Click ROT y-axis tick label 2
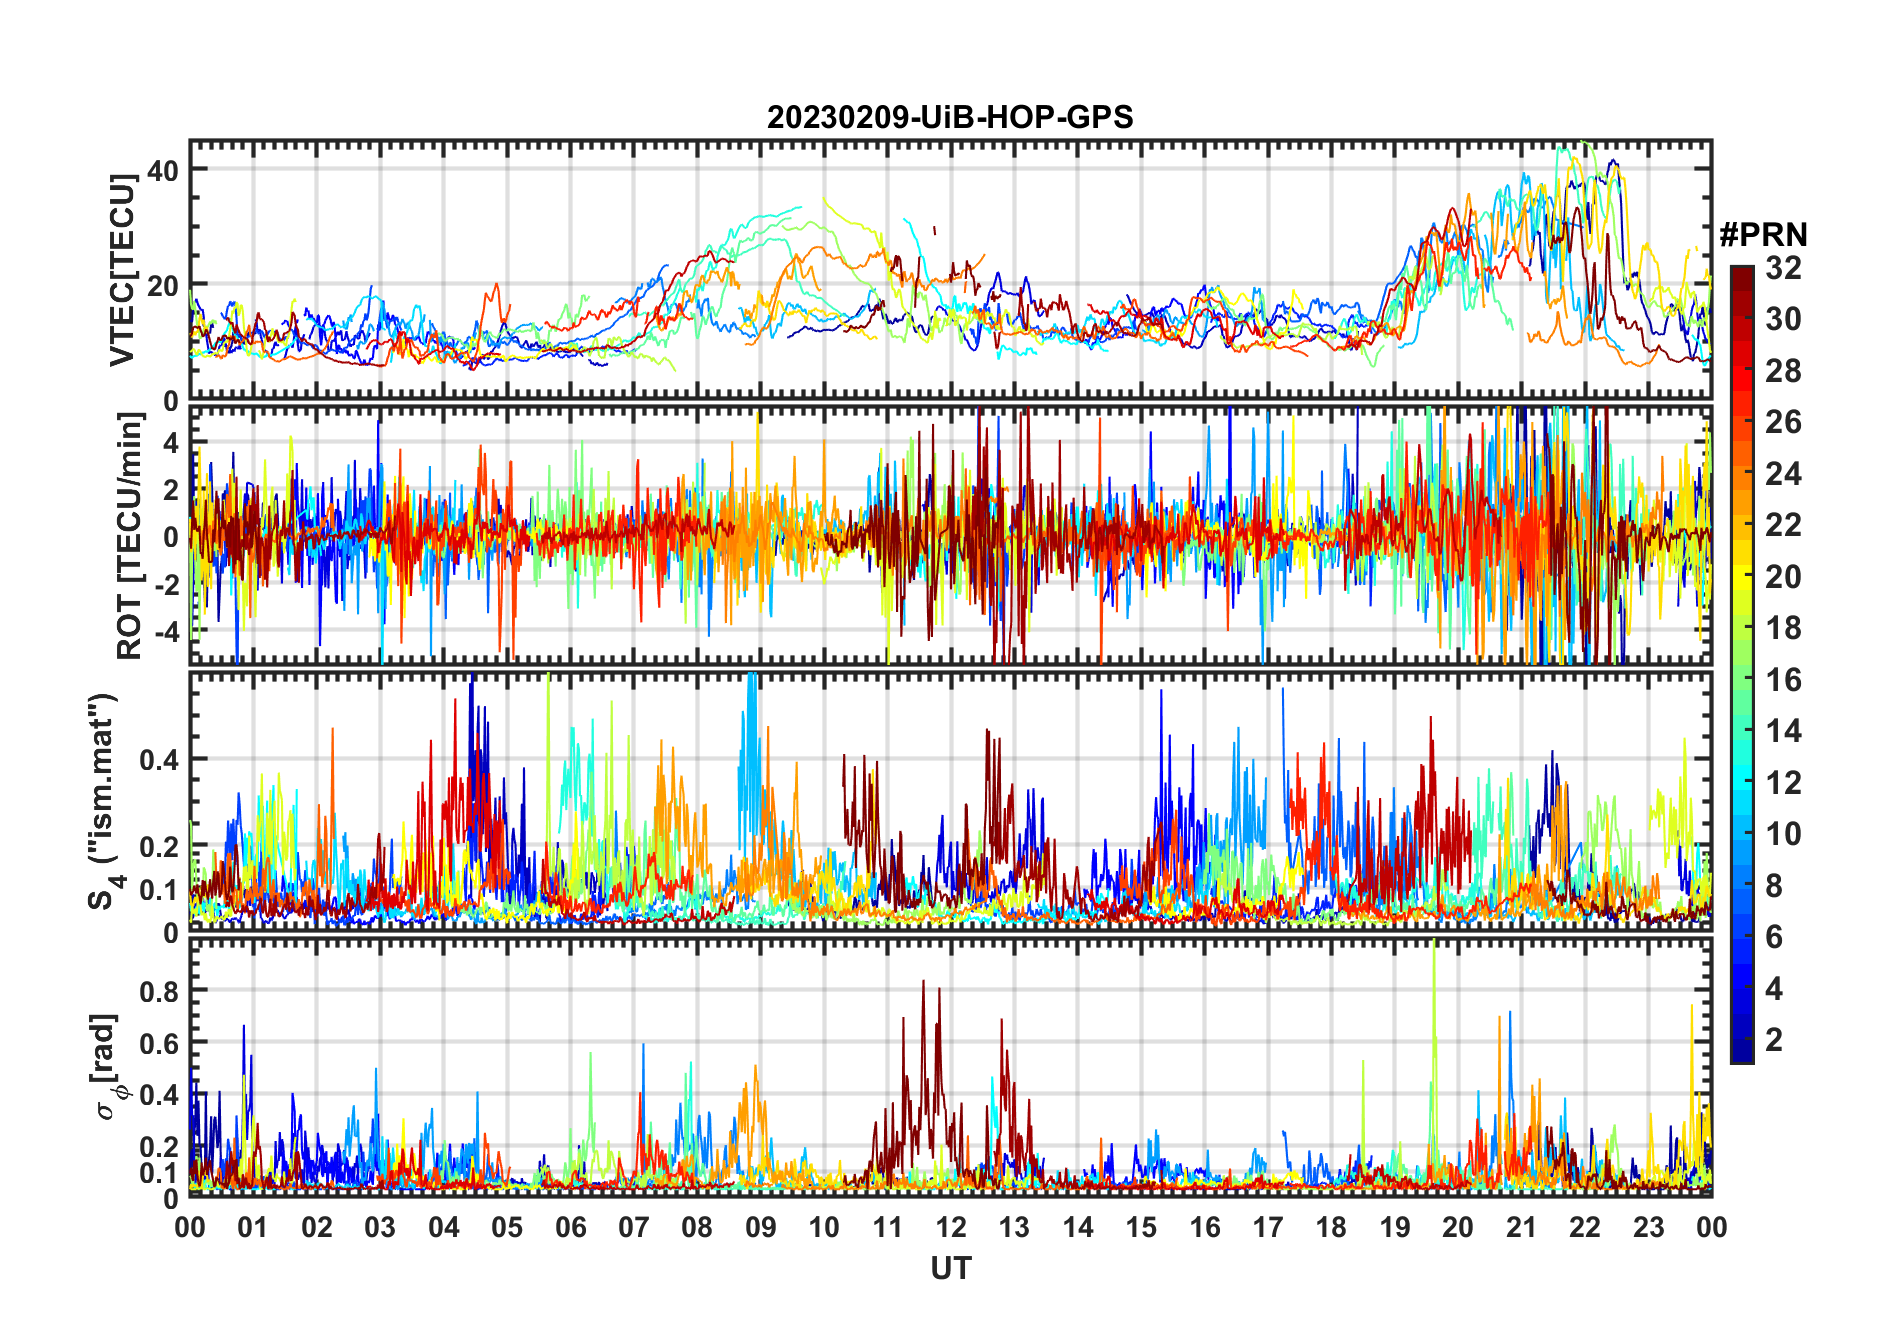 tap(172, 490)
